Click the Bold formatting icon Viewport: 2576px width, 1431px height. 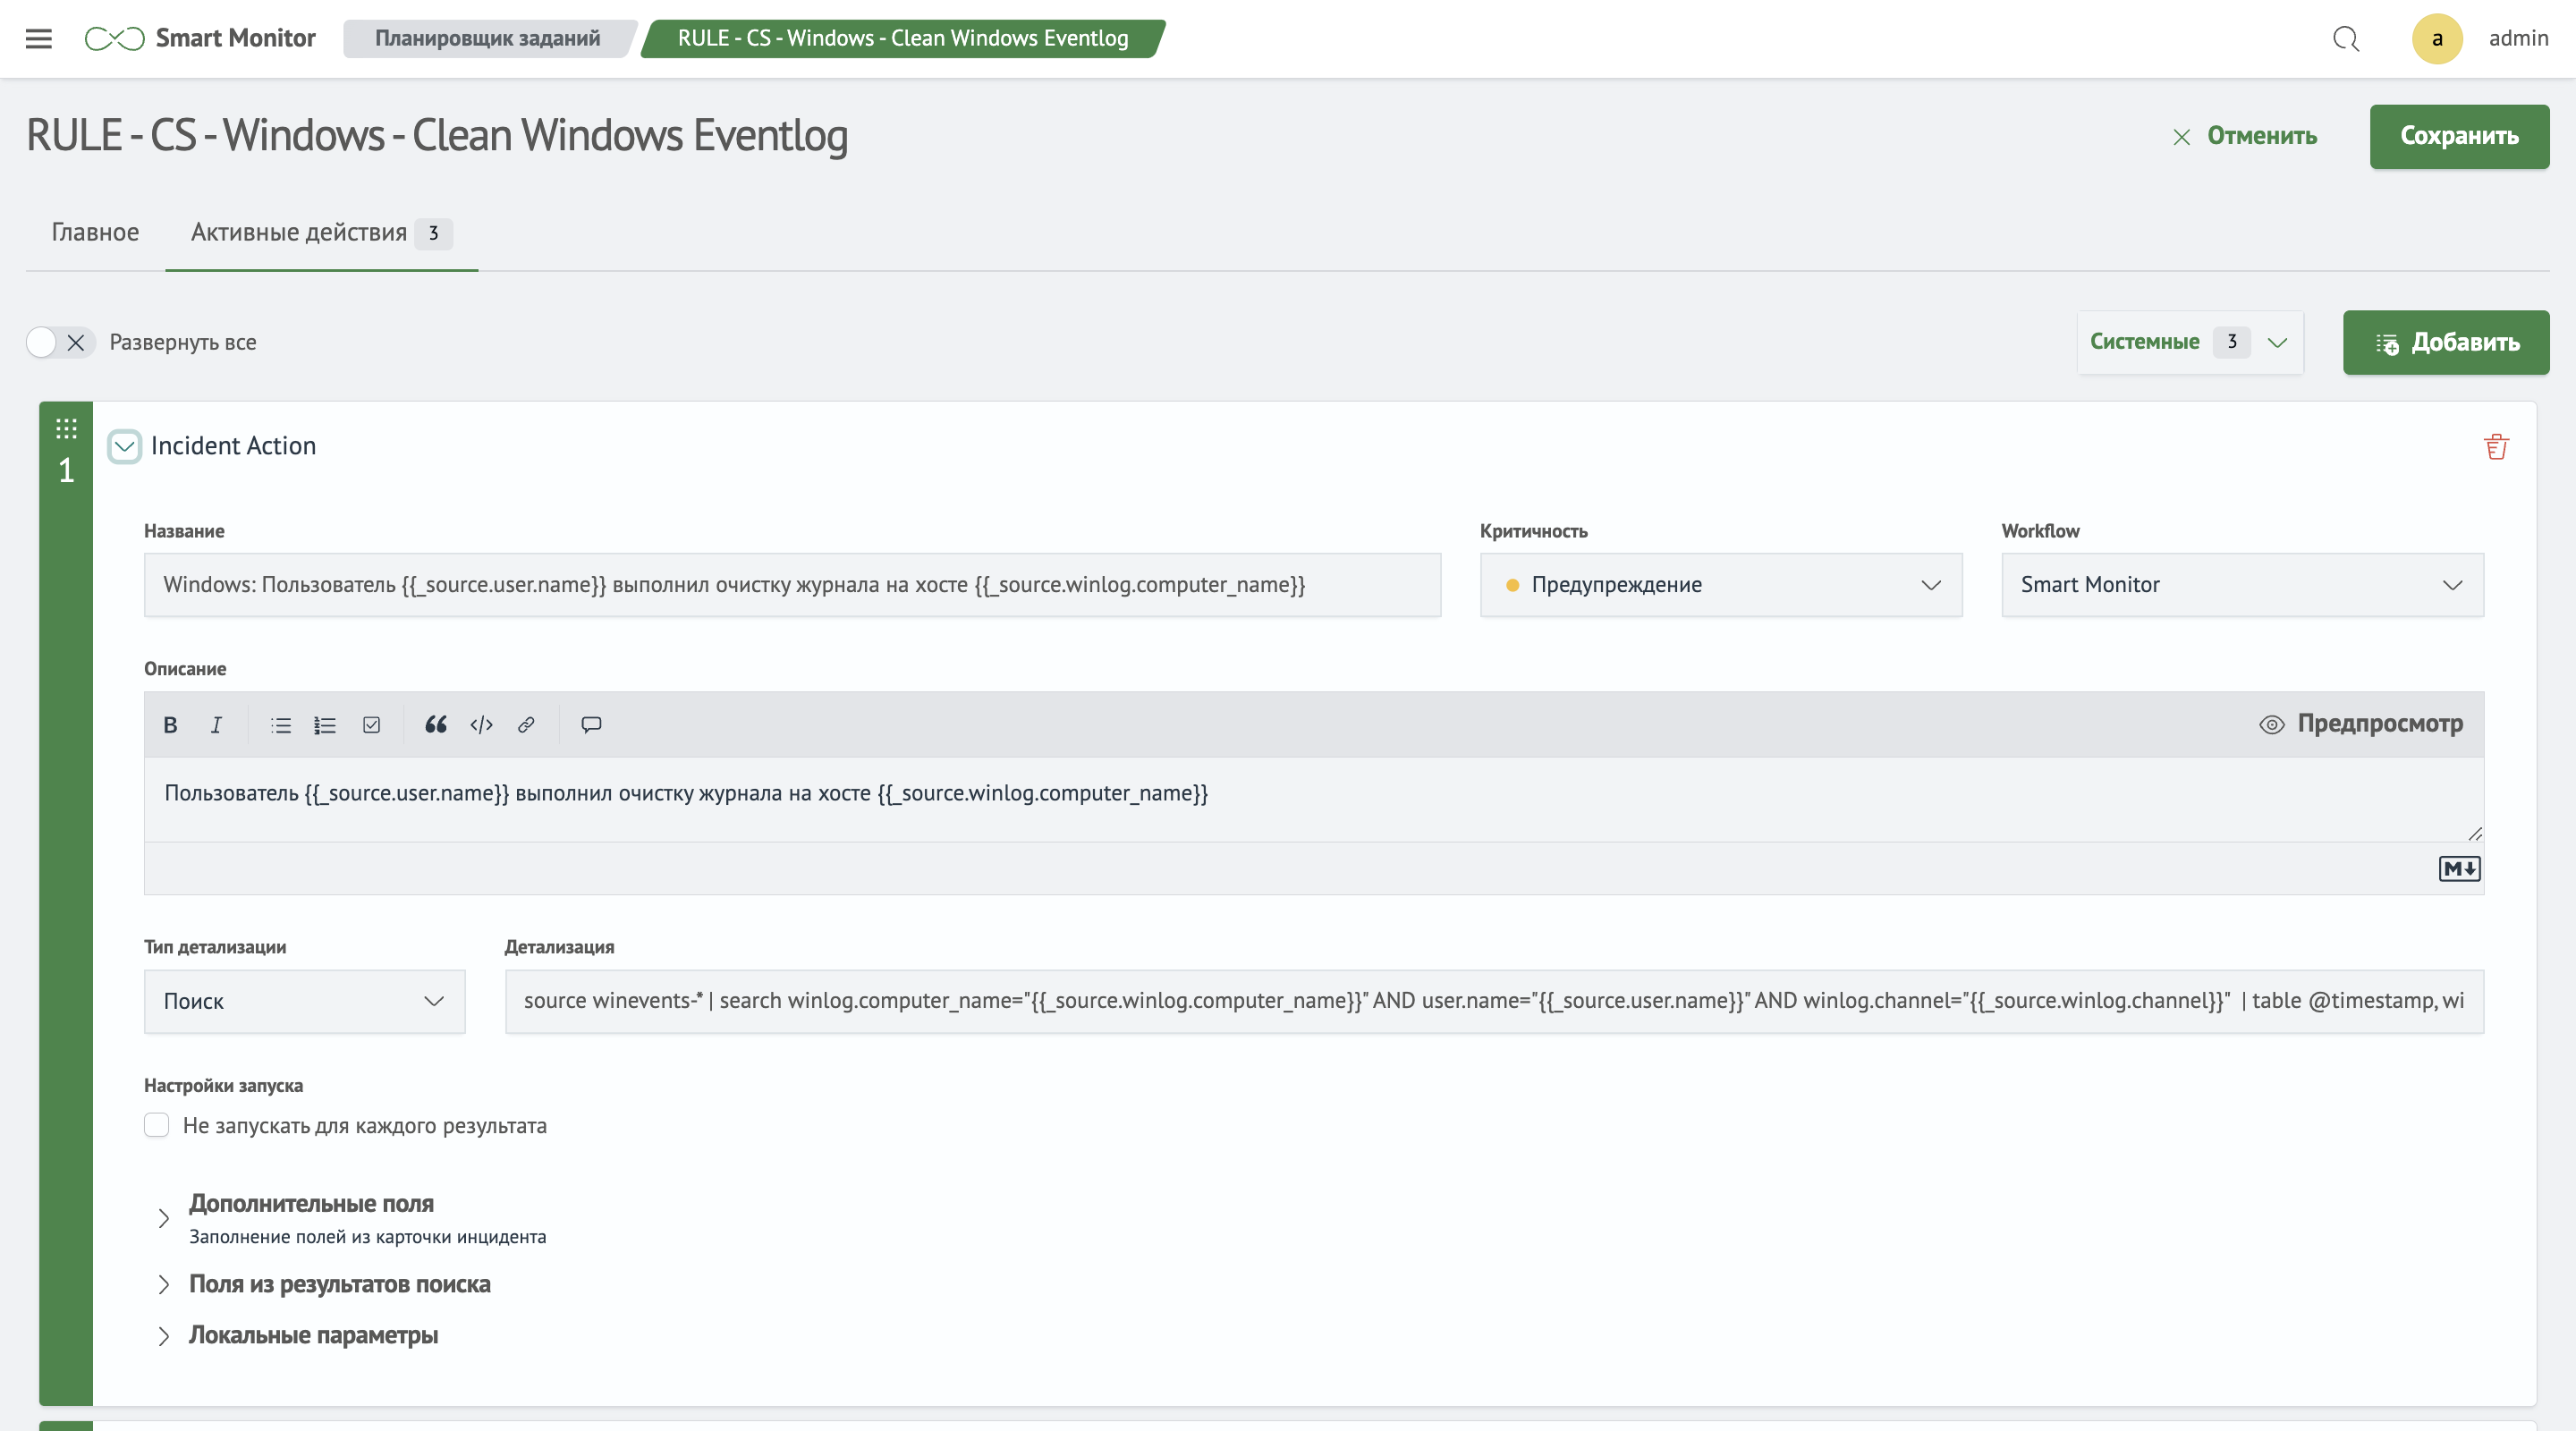[170, 725]
